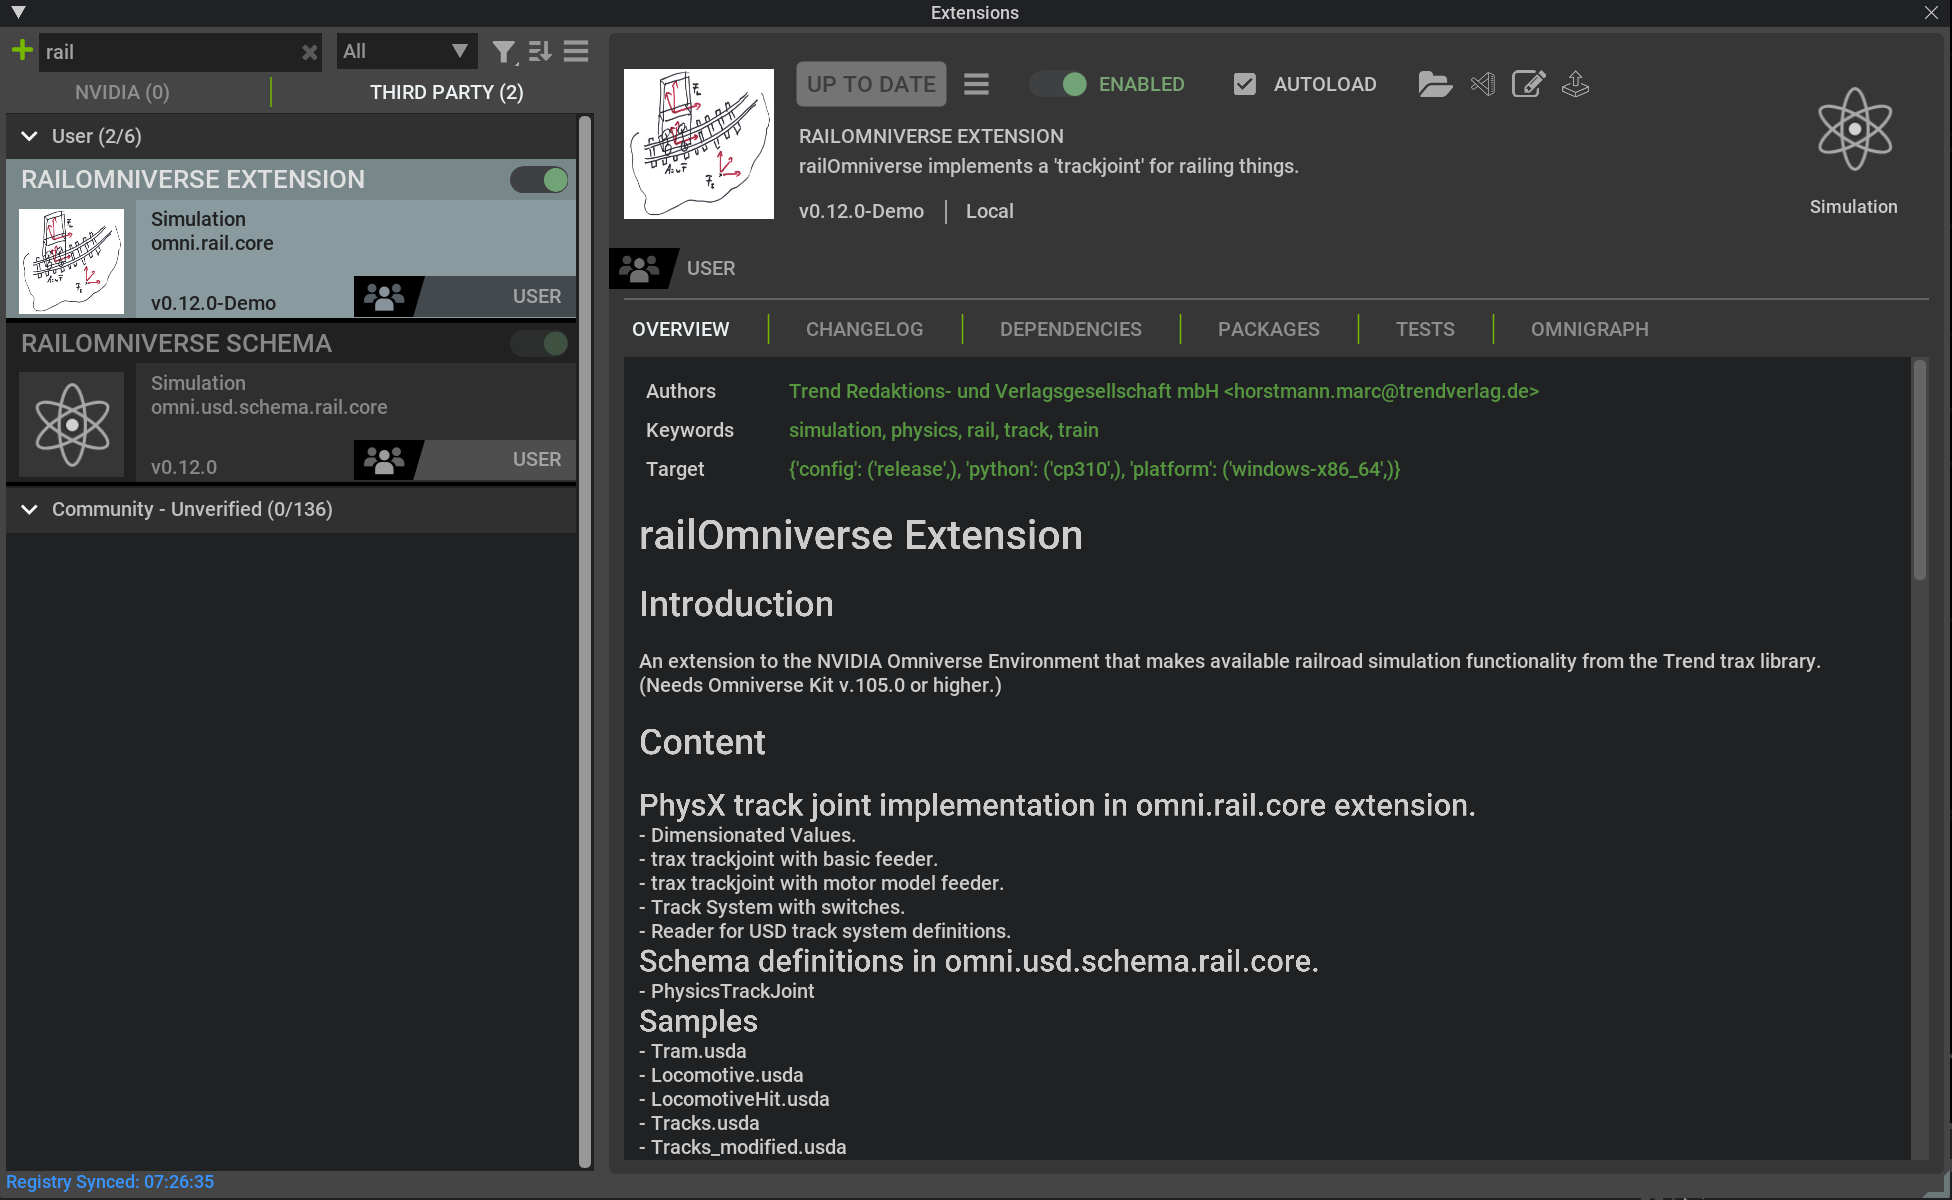Click the publish/export extension icon
This screenshot has height=1200, width=1952.
1576,84
